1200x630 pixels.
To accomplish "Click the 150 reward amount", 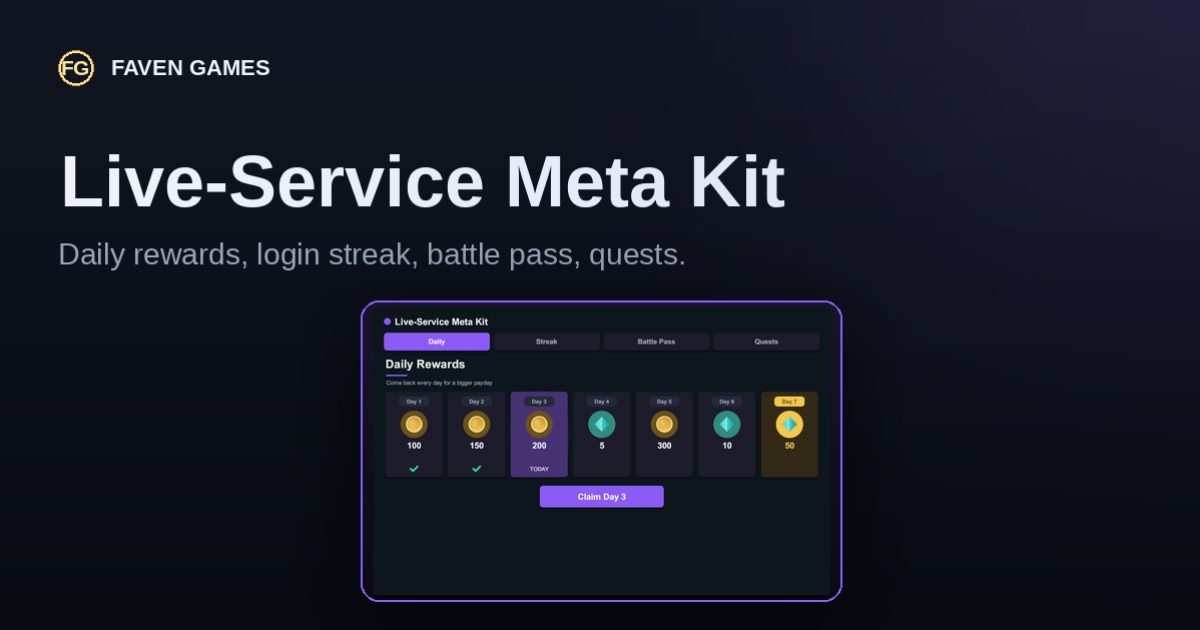I will 476,446.
